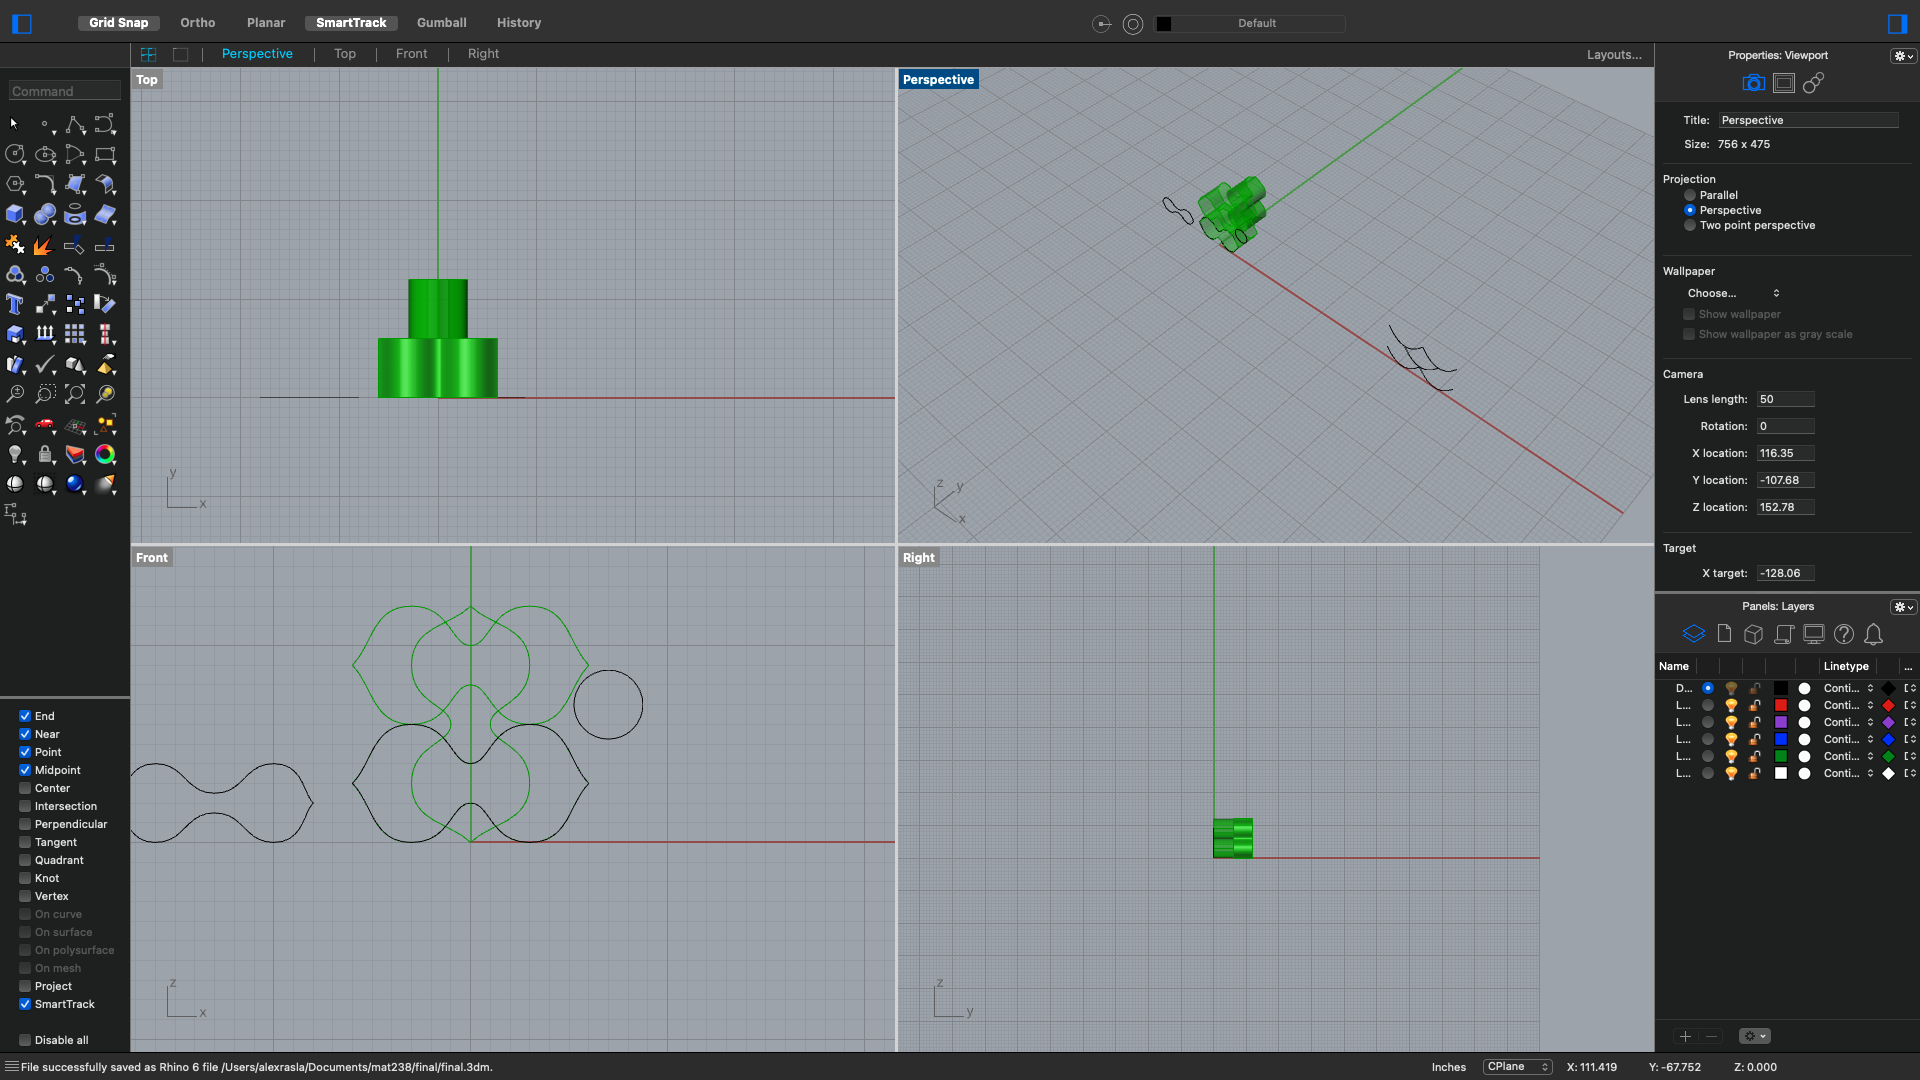Image resolution: width=1920 pixels, height=1080 pixels.
Task: Click the red color swatch in layers
Action: click(x=1780, y=703)
